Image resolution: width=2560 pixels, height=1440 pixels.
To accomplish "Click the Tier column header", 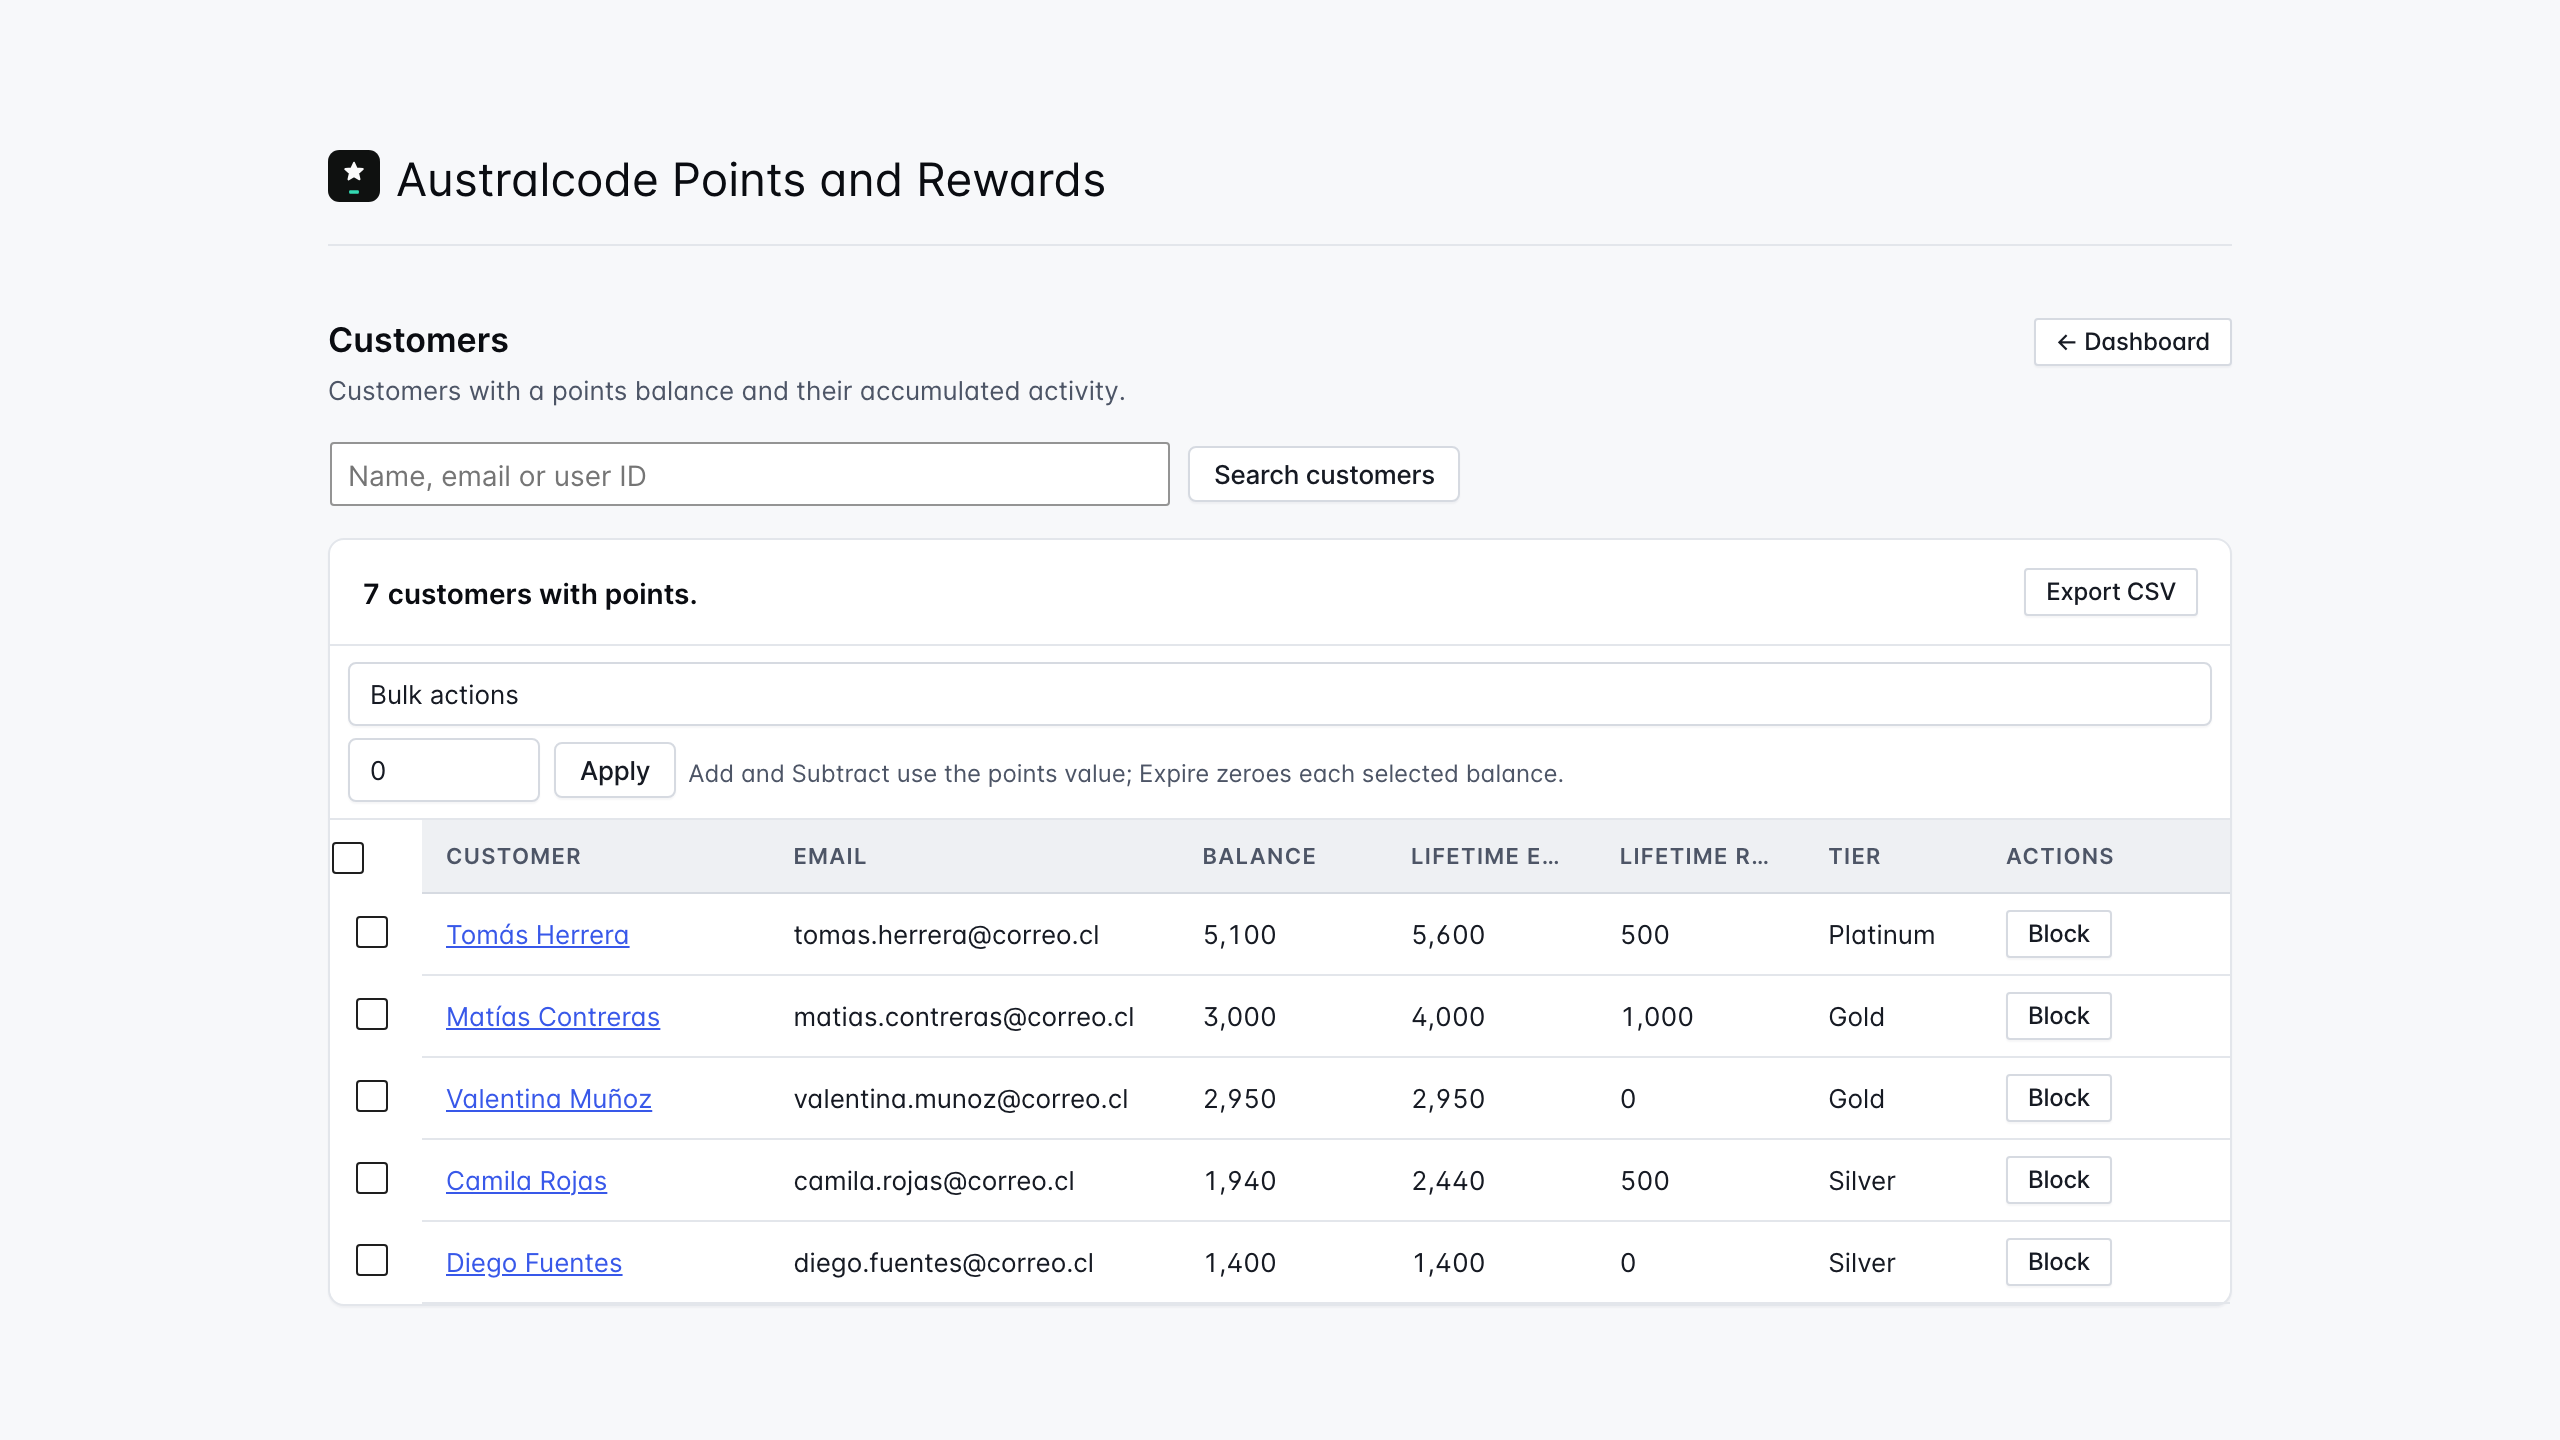I will [1854, 856].
